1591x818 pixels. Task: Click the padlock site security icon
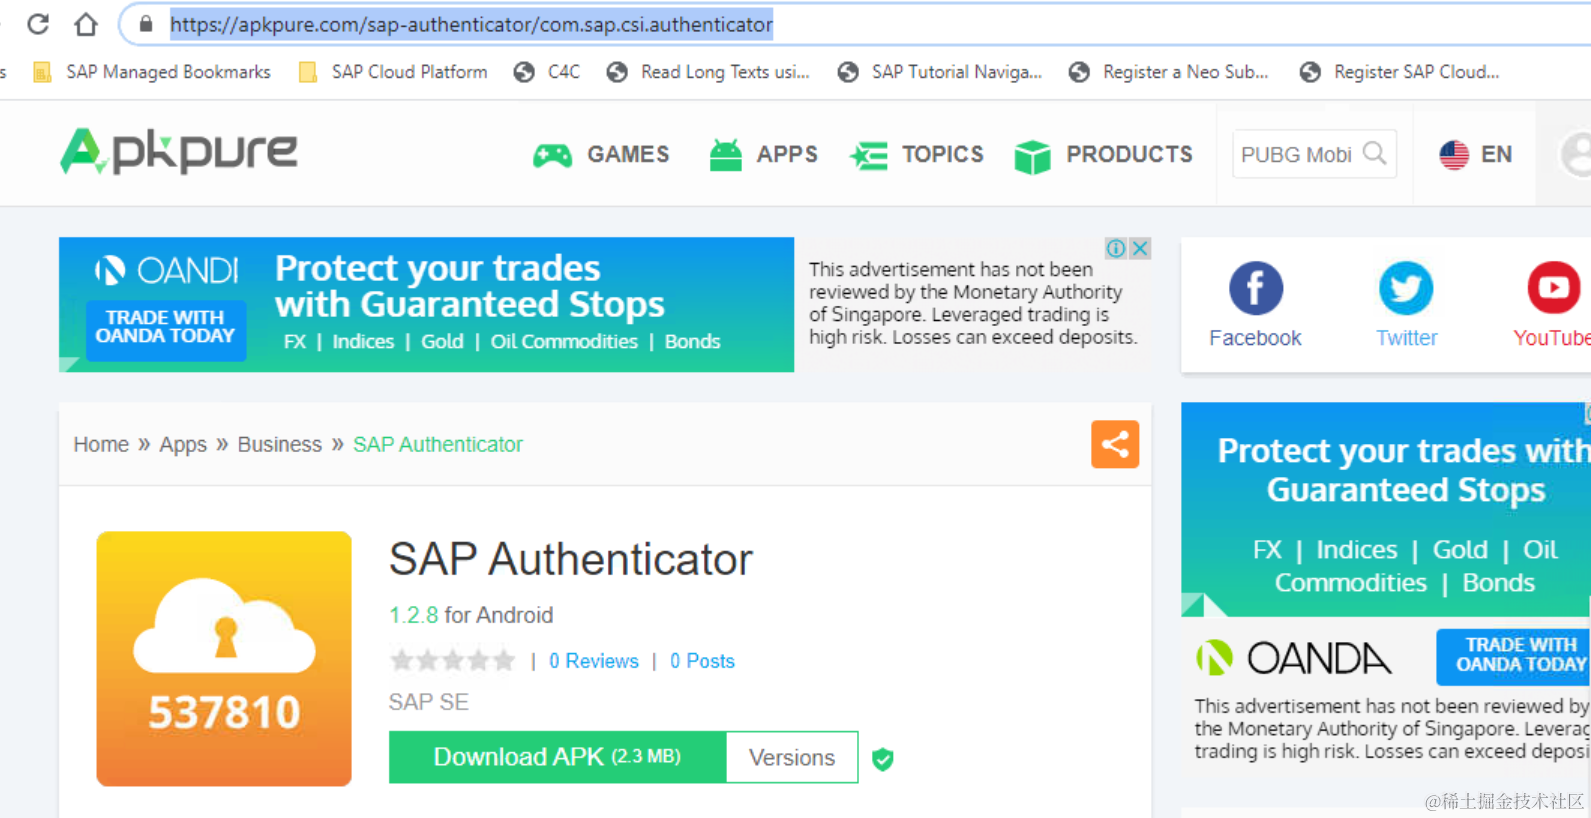point(146,24)
